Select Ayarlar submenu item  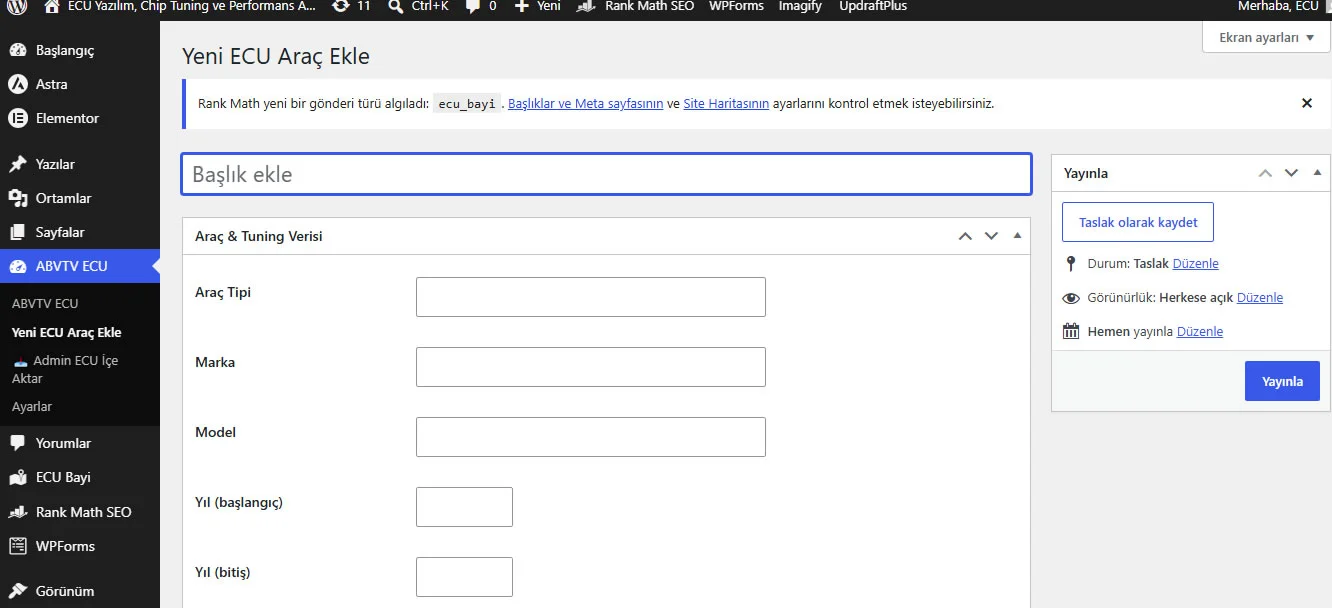32,406
